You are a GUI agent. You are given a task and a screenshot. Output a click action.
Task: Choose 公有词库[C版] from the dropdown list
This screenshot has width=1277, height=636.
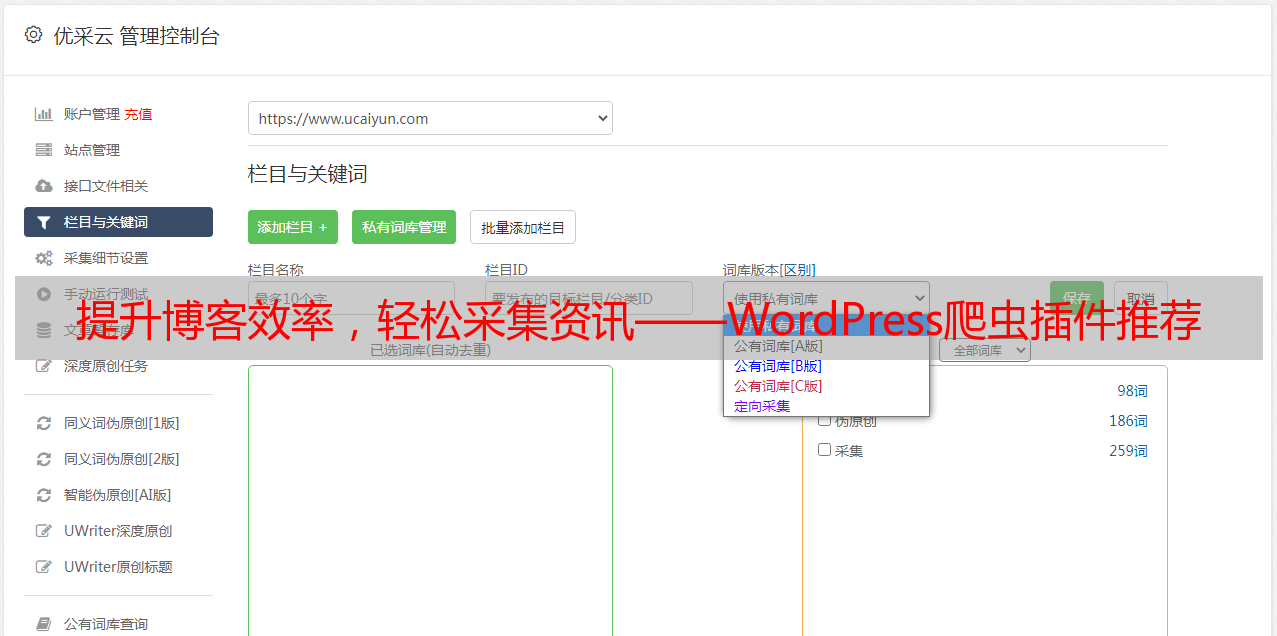click(826, 385)
